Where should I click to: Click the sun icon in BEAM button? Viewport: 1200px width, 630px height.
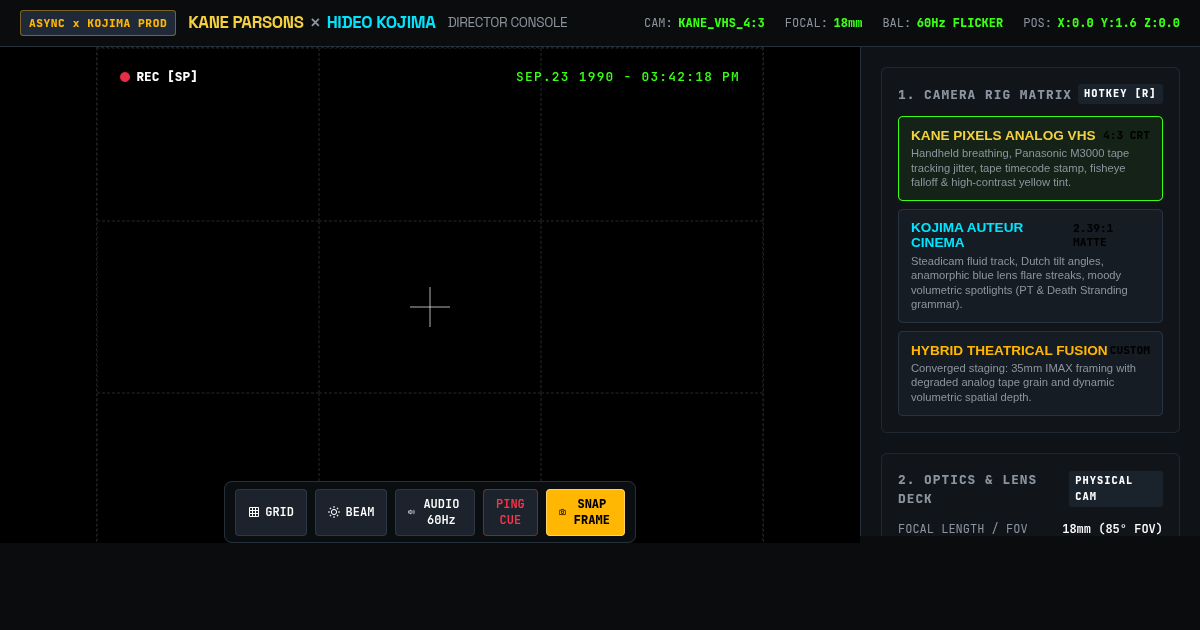pyautogui.click(x=334, y=512)
